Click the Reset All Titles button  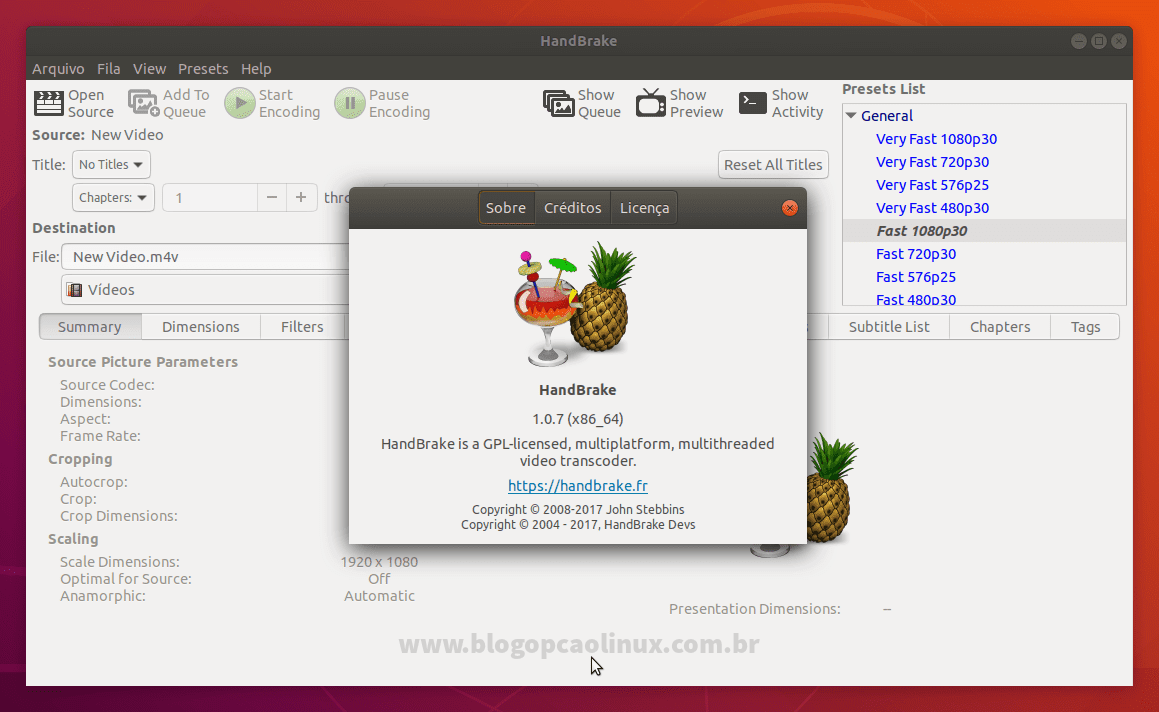click(x=773, y=165)
